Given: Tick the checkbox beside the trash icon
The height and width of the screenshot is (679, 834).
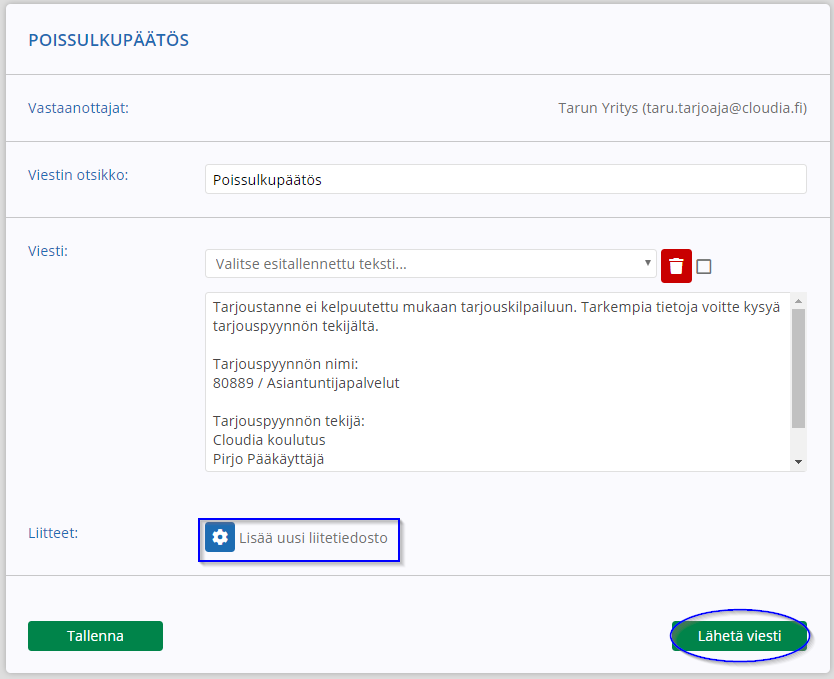Looking at the screenshot, I should coord(703,266).
